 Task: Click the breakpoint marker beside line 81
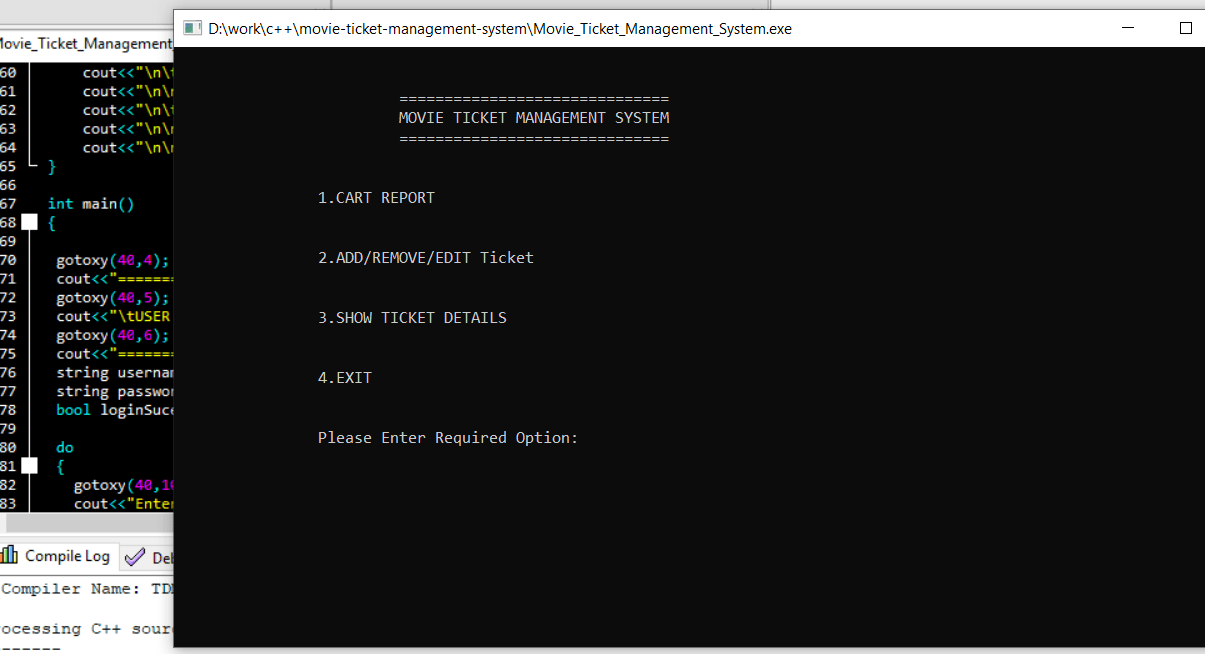(x=29, y=465)
